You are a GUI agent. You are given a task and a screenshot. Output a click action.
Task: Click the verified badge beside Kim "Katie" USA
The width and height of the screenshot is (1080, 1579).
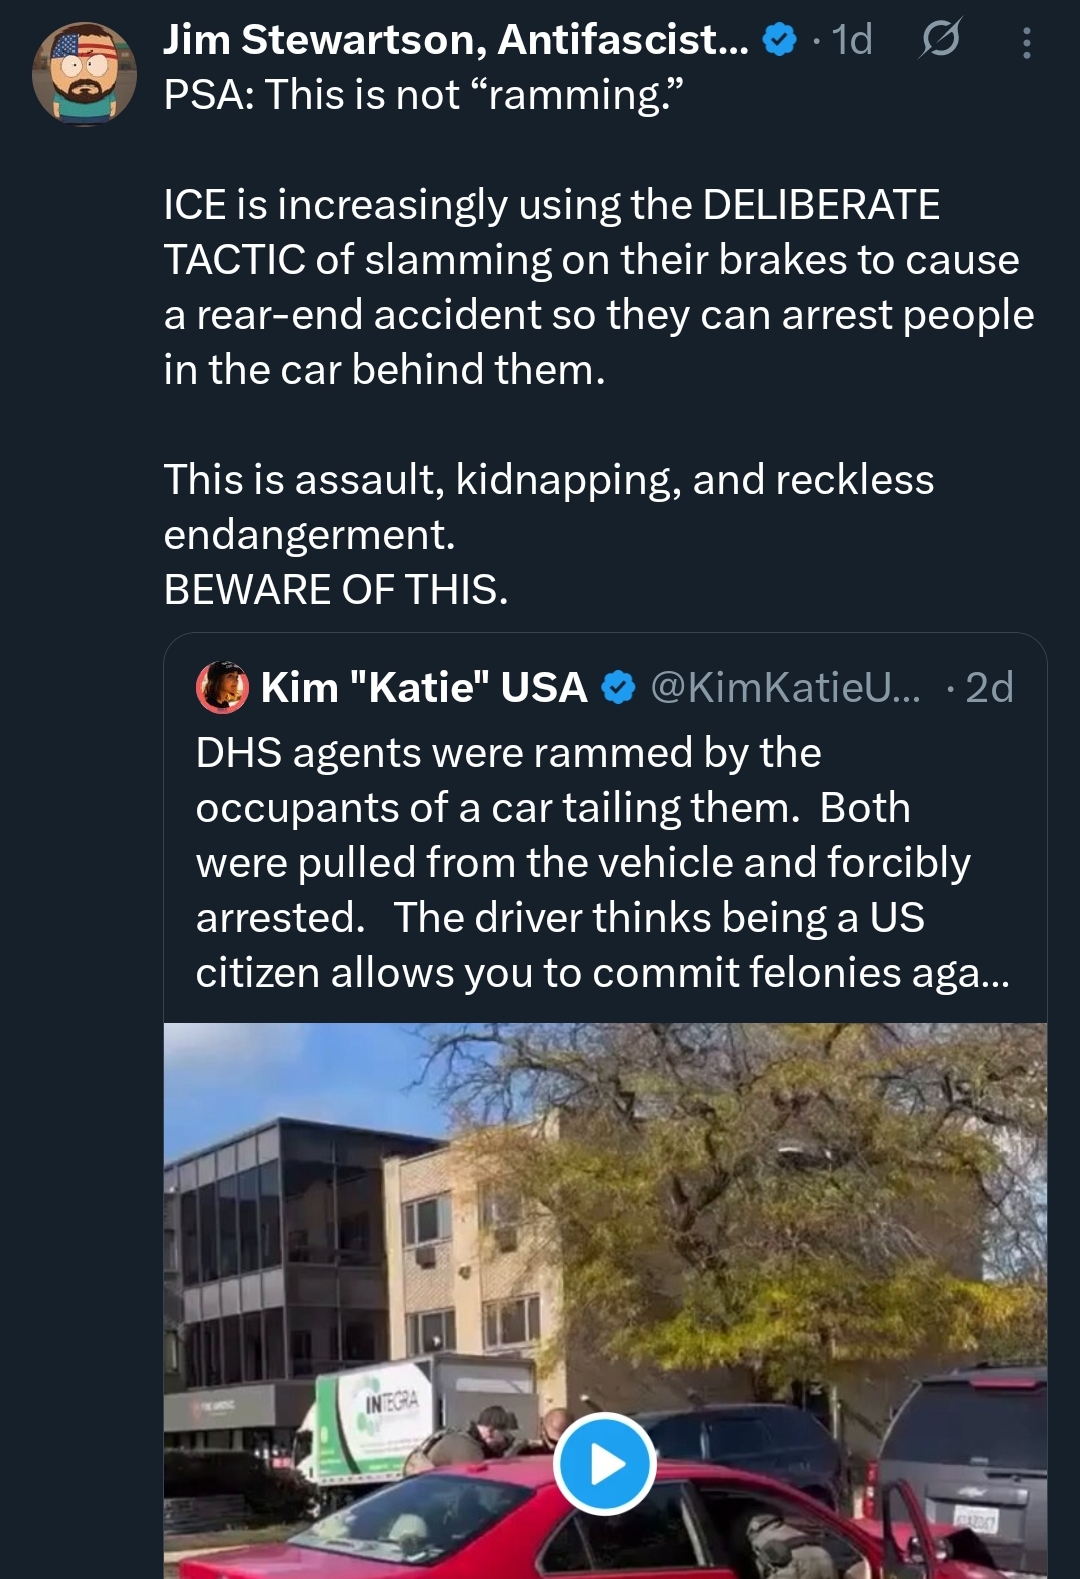pyautogui.click(x=619, y=687)
